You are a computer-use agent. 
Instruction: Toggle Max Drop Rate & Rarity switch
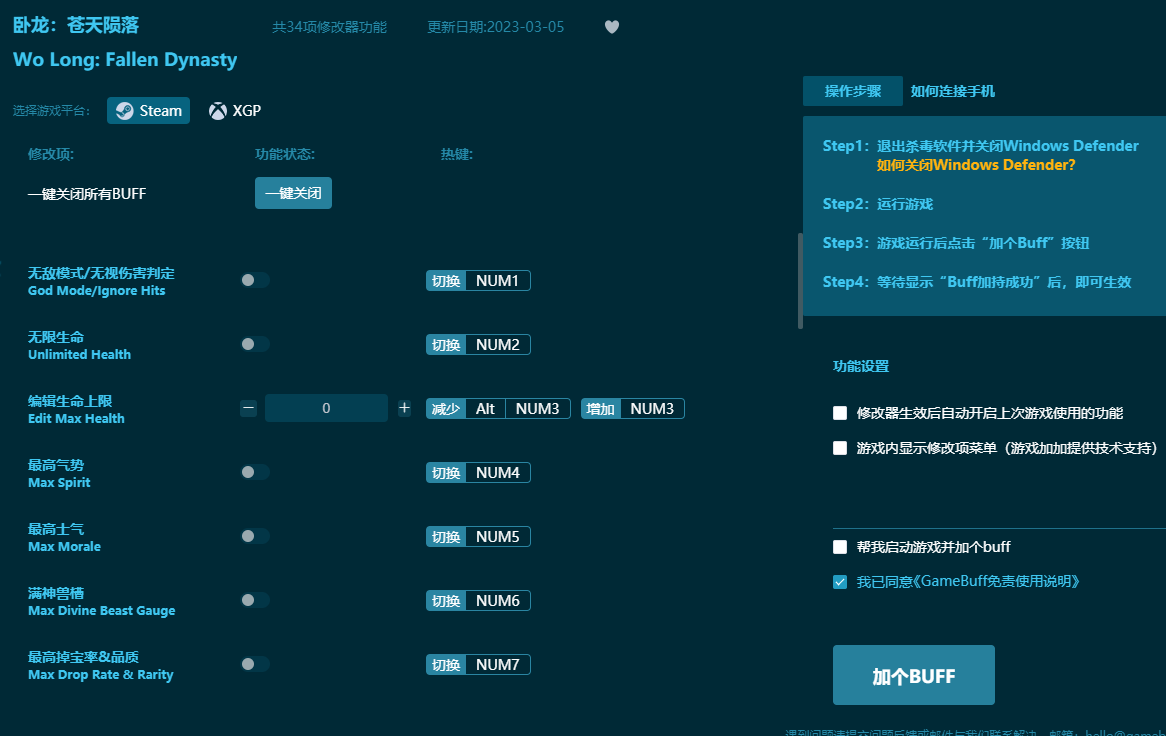coord(255,664)
